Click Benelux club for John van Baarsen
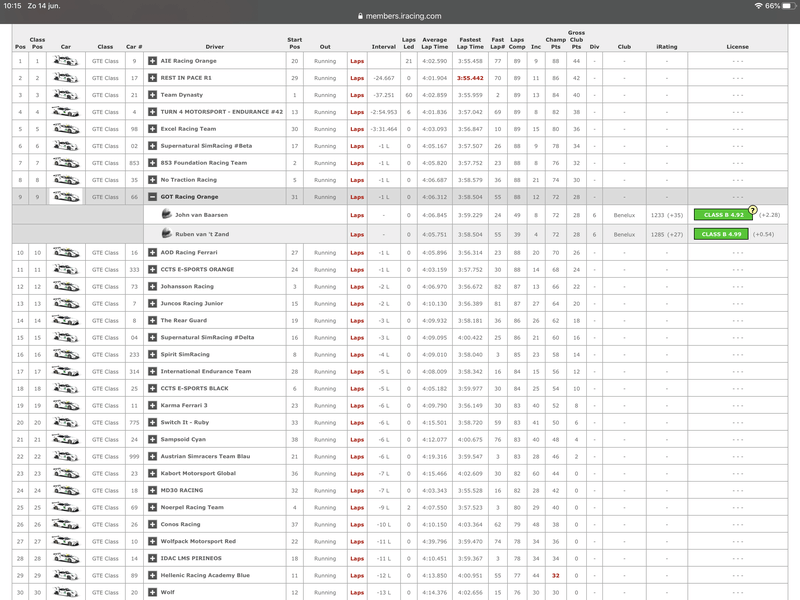 (624, 215)
